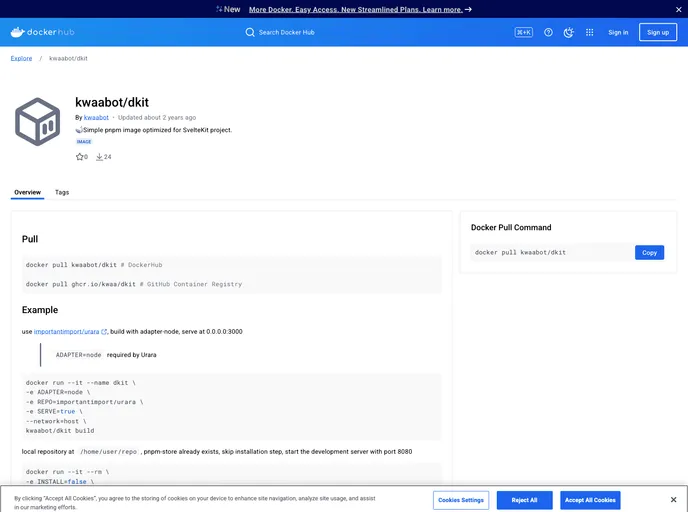Screen dimensions: 688x512
Task: Click the Pull section heading
Action: (30, 239)
